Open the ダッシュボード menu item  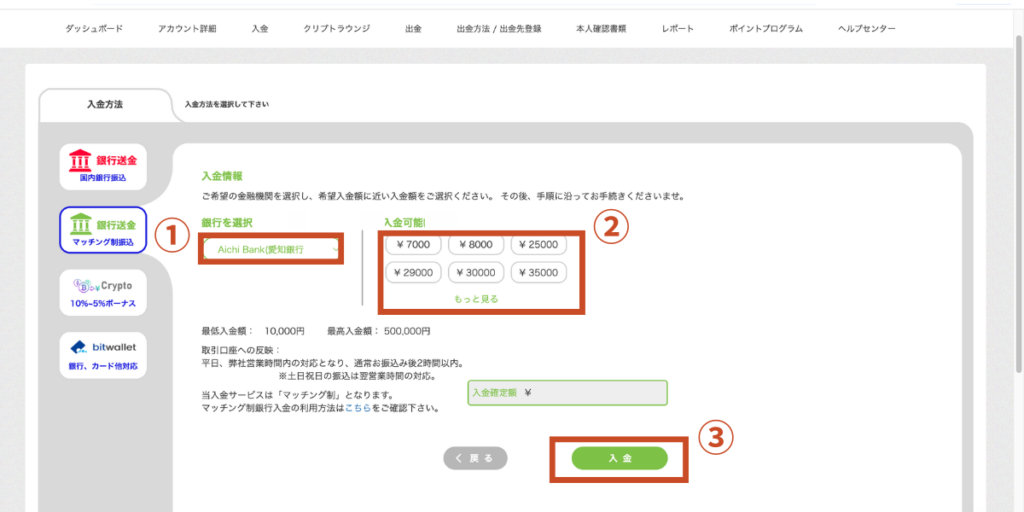click(x=94, y=29)
